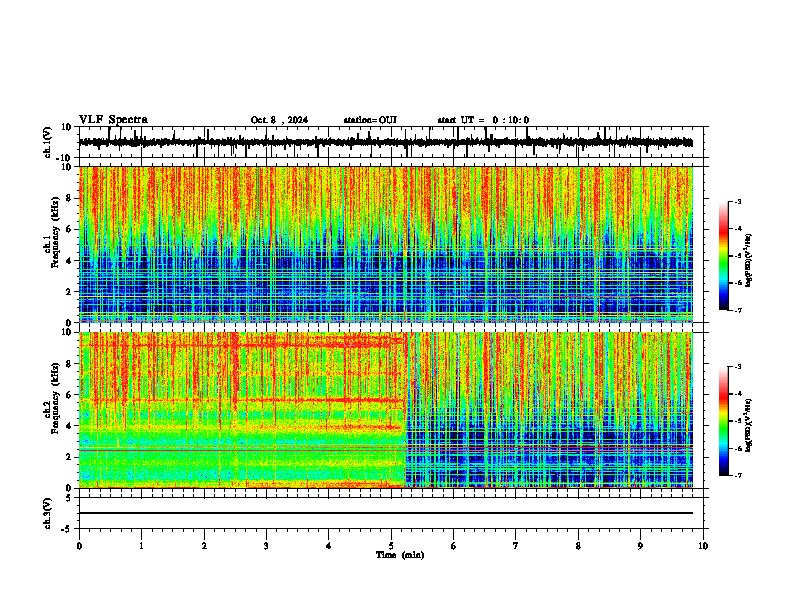Click the "ch.2 Frequency (kHz)" axis label
This screenshot has width=792, height=612.
pyautogui.click(x=52, y=398)
